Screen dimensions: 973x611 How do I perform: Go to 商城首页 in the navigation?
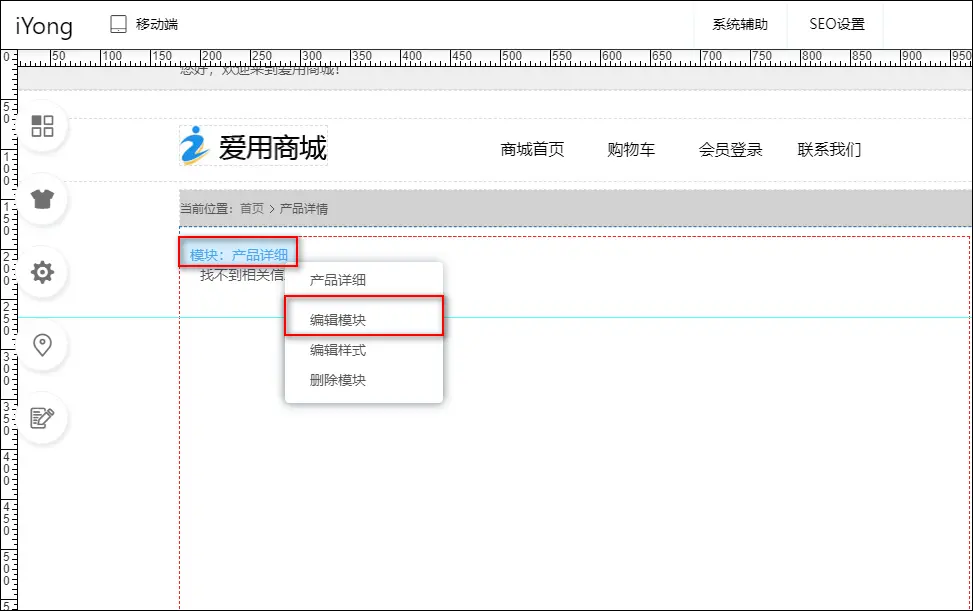532,150
